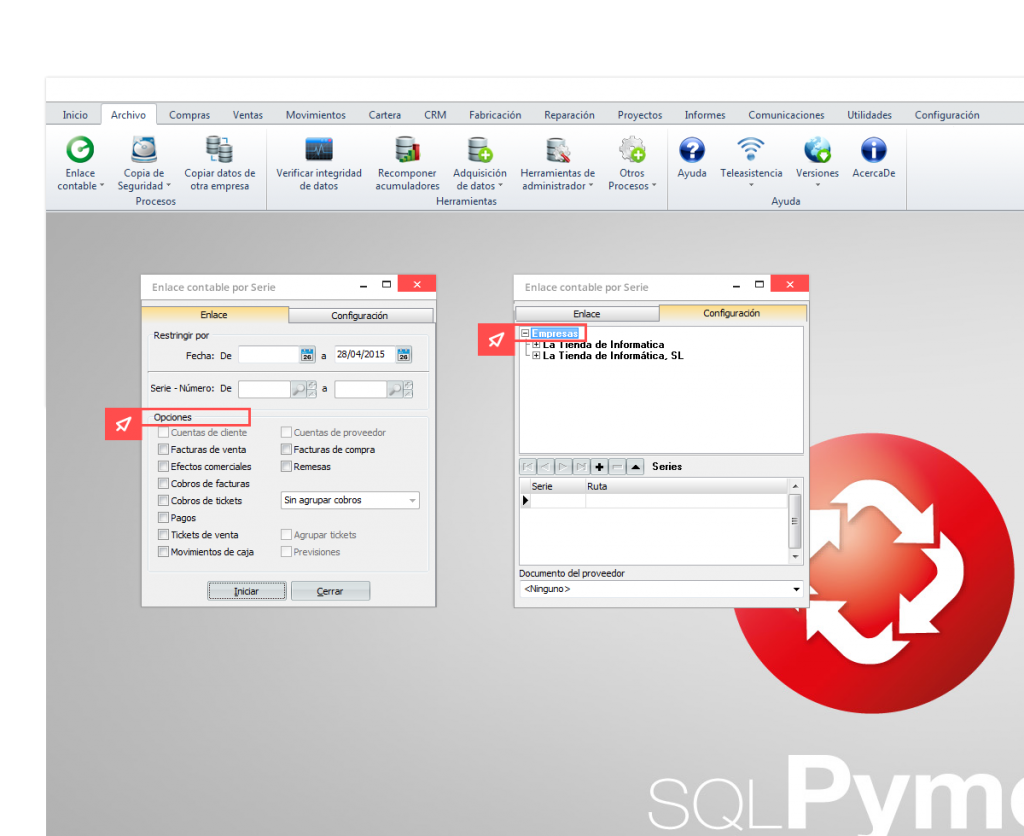This screenshot has height=836, width=1024.
Task: Open the Enlace contable ribbon icon
Action: pos(79,151)
